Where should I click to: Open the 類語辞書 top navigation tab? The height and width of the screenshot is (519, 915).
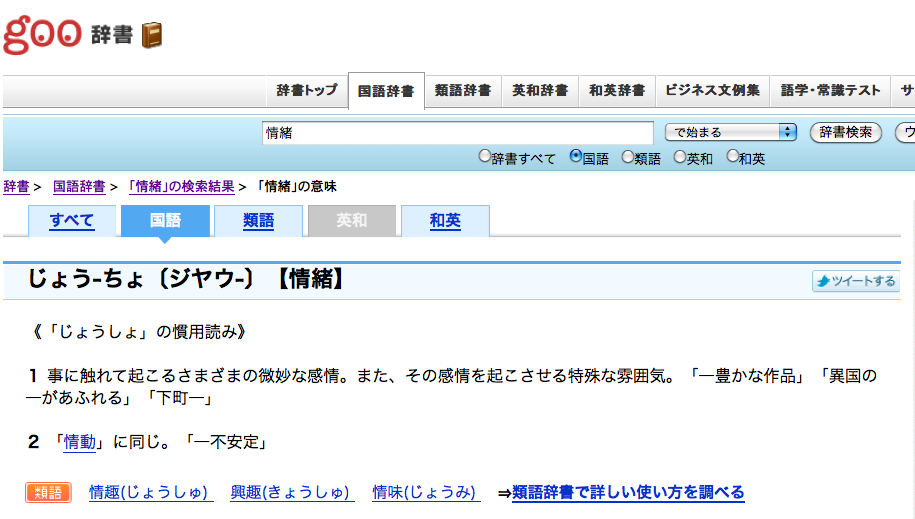coord(462,90)
